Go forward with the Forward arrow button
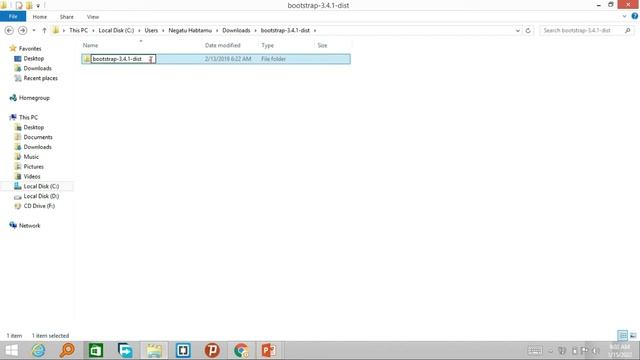Image resolution: width=640 pixels, height=360 pixels. point(22,31)
